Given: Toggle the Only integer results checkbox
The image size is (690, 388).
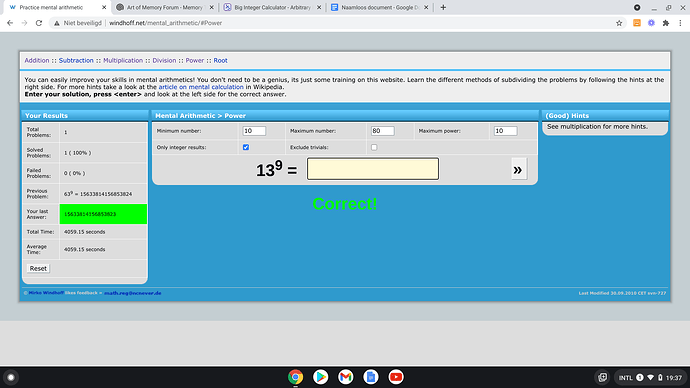Looking at the screenshot, I should coord(246,147).
